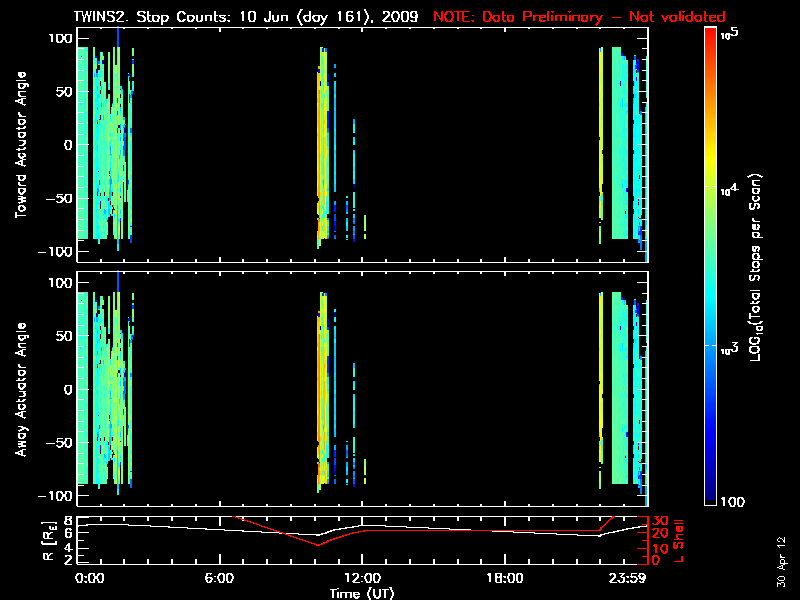
Task: Click the 'Time (UT)' x-axis label
Action: [x=363, y=593]
